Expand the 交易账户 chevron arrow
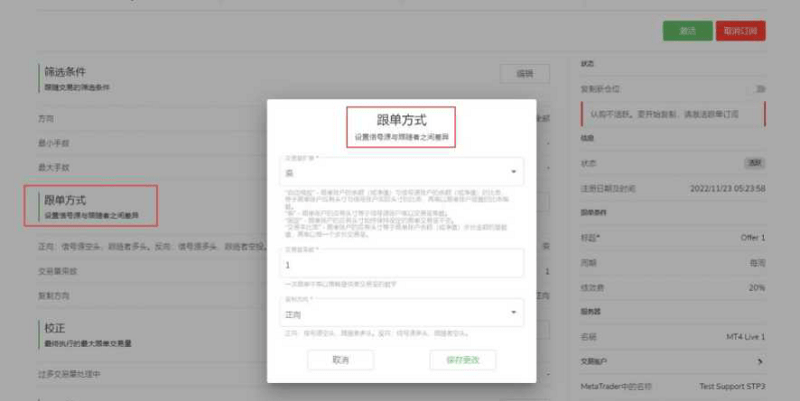 coord(760,361)
